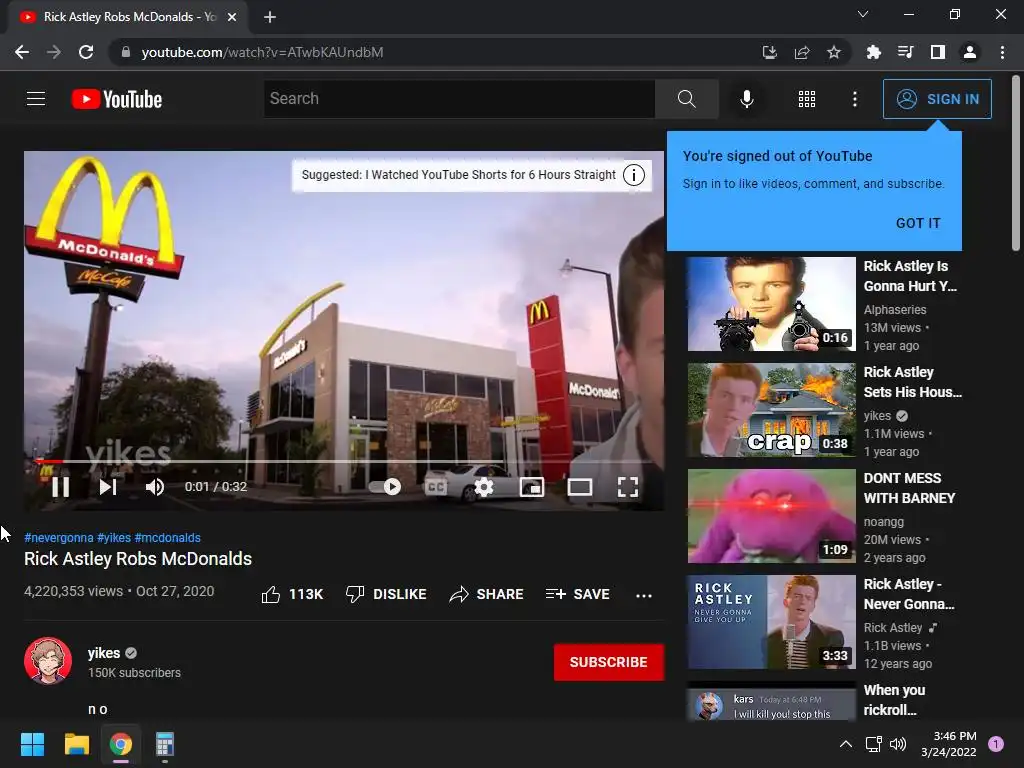Viewport: 1024px width, 768px height.
Task: Show hidden system tray icons
Action: pos(846,744)
